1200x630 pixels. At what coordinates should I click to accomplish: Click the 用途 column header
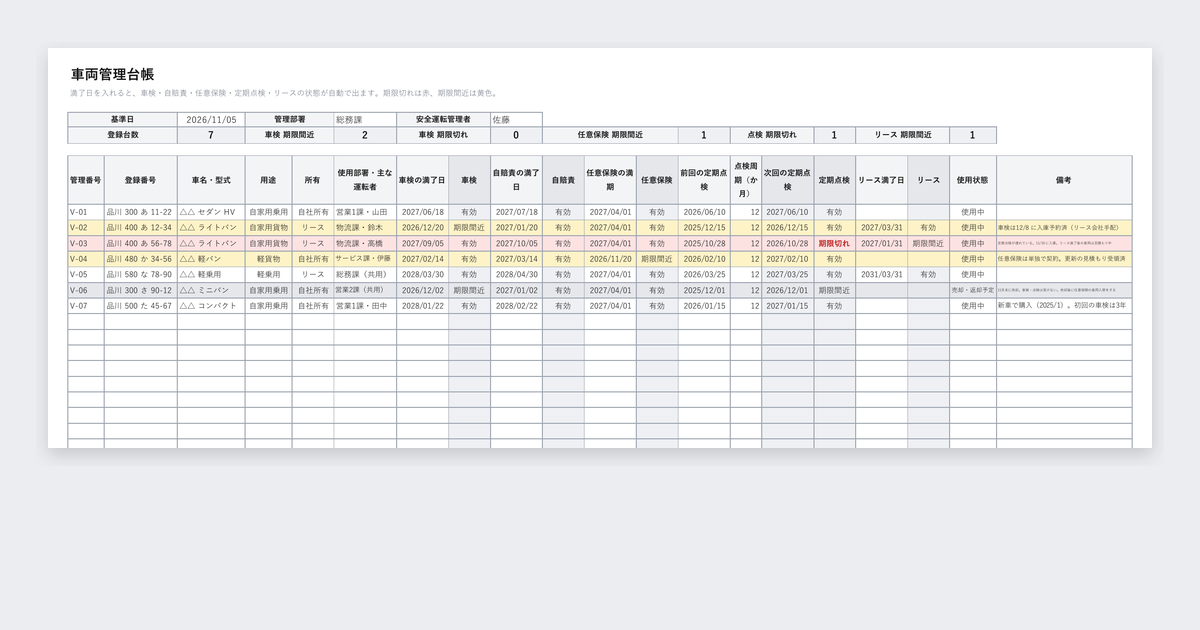[269, 180]
